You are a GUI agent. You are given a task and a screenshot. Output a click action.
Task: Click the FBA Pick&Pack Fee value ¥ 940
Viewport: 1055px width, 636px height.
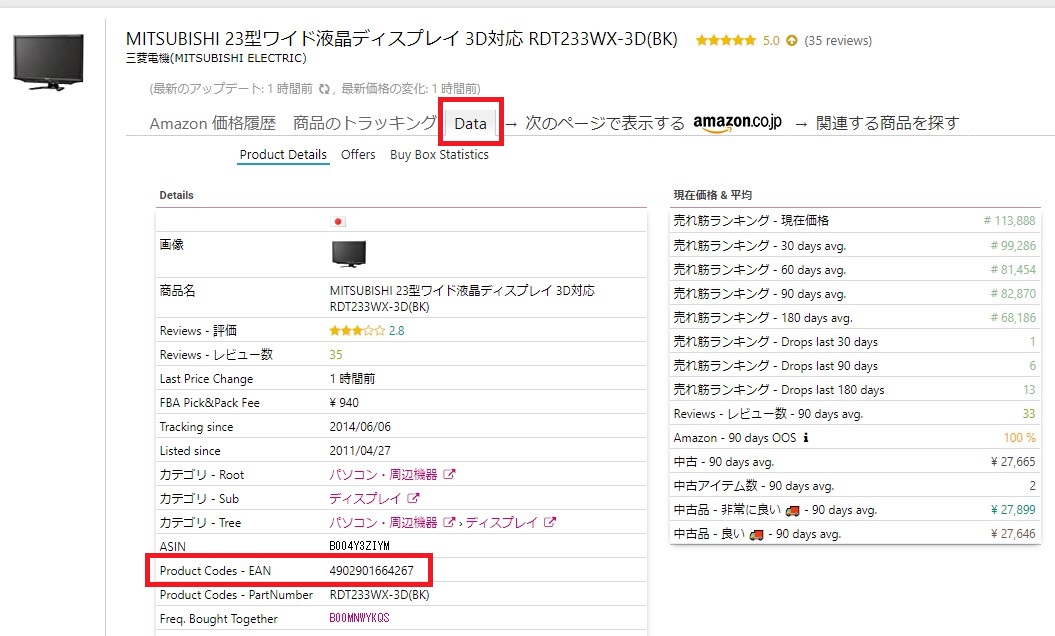(344, 402)
